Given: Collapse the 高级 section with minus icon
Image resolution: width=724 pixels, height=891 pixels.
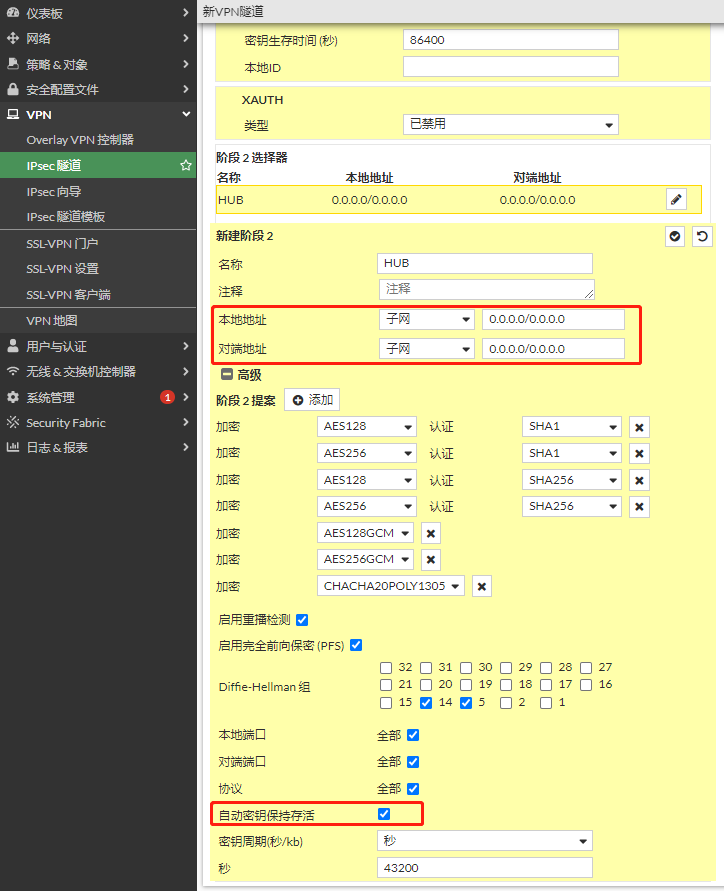Looking at the screenshot, I should (x=227, y=374).
